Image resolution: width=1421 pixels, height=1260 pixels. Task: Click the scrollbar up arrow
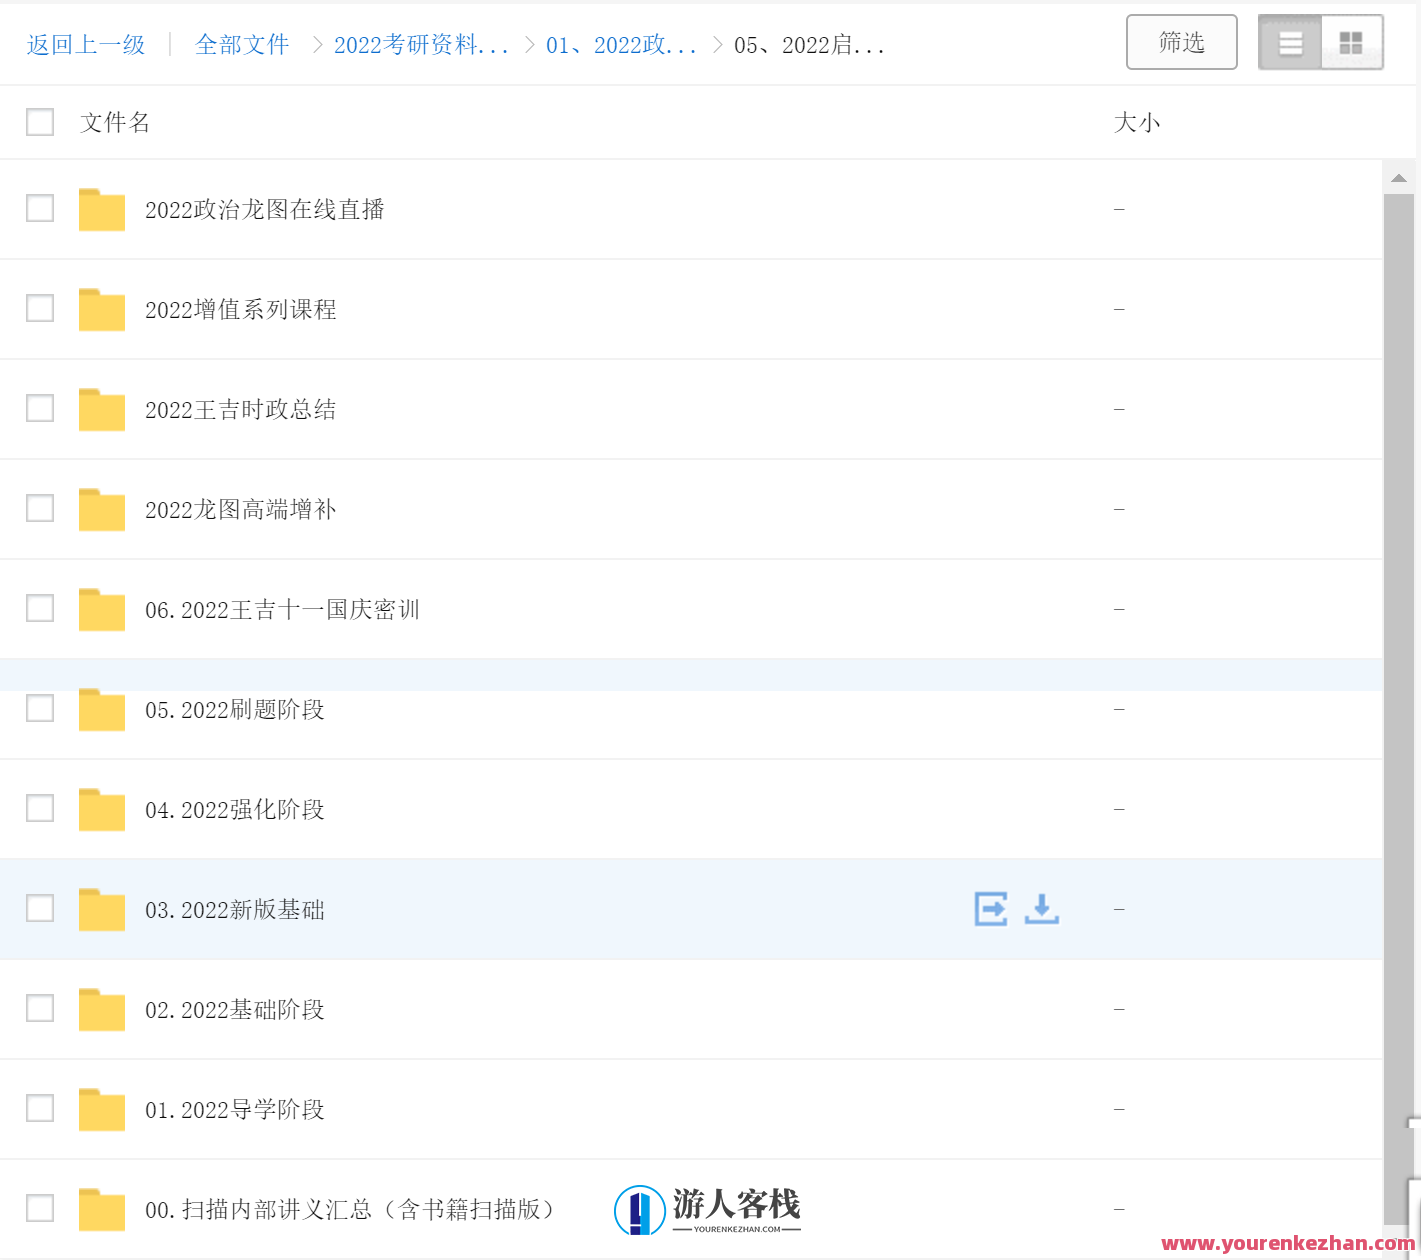(x=1398, y=176)
